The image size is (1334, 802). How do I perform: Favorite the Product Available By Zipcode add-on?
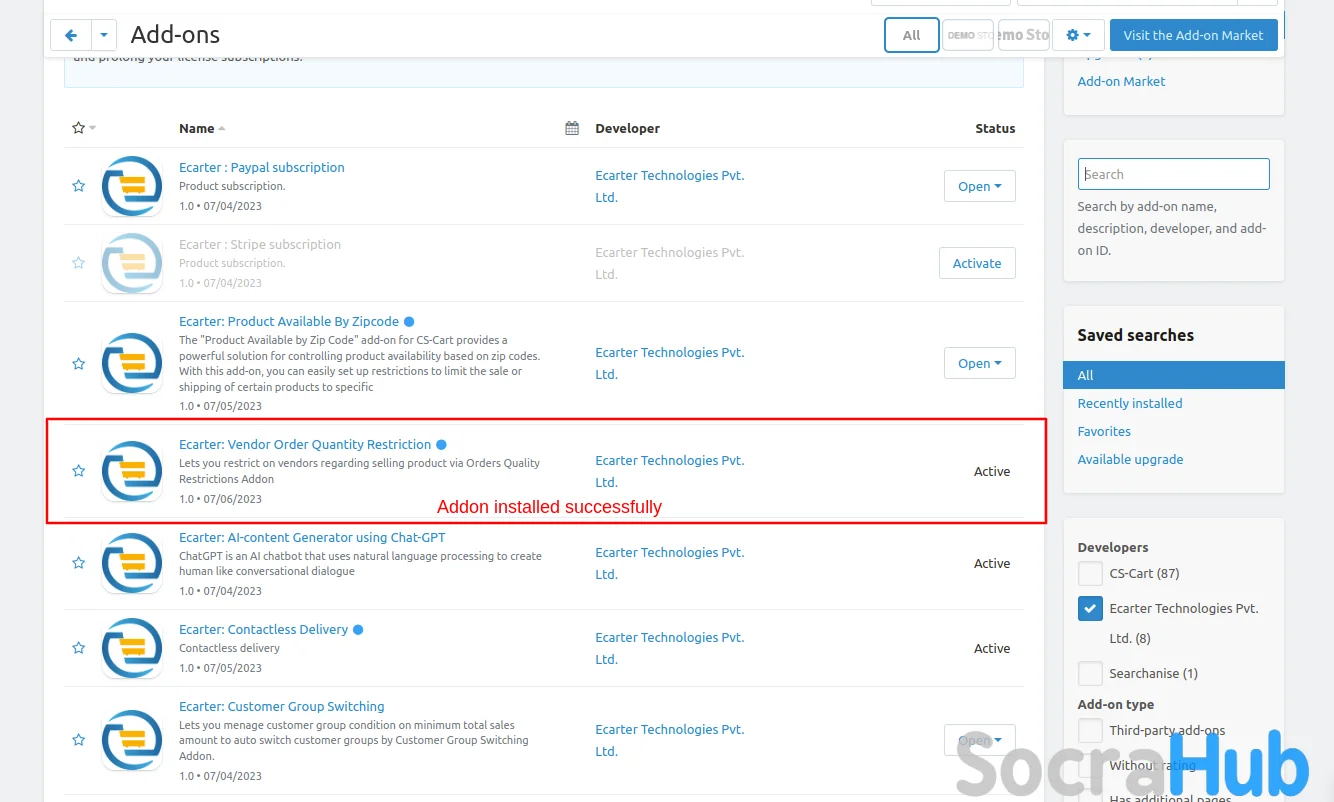click(x=78, y=363)
